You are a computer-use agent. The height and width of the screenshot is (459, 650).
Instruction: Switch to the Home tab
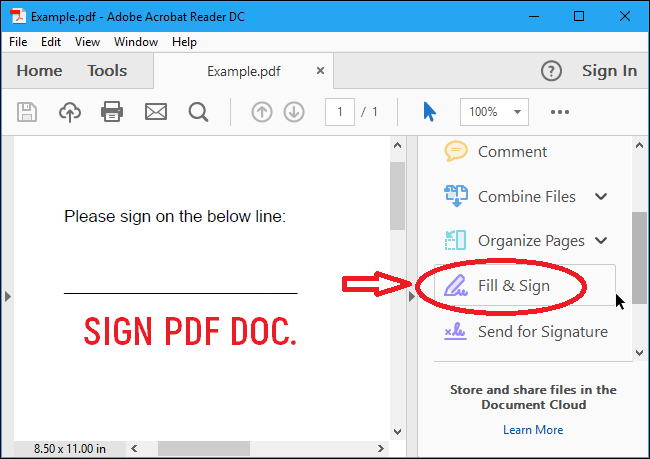(39, 71)
